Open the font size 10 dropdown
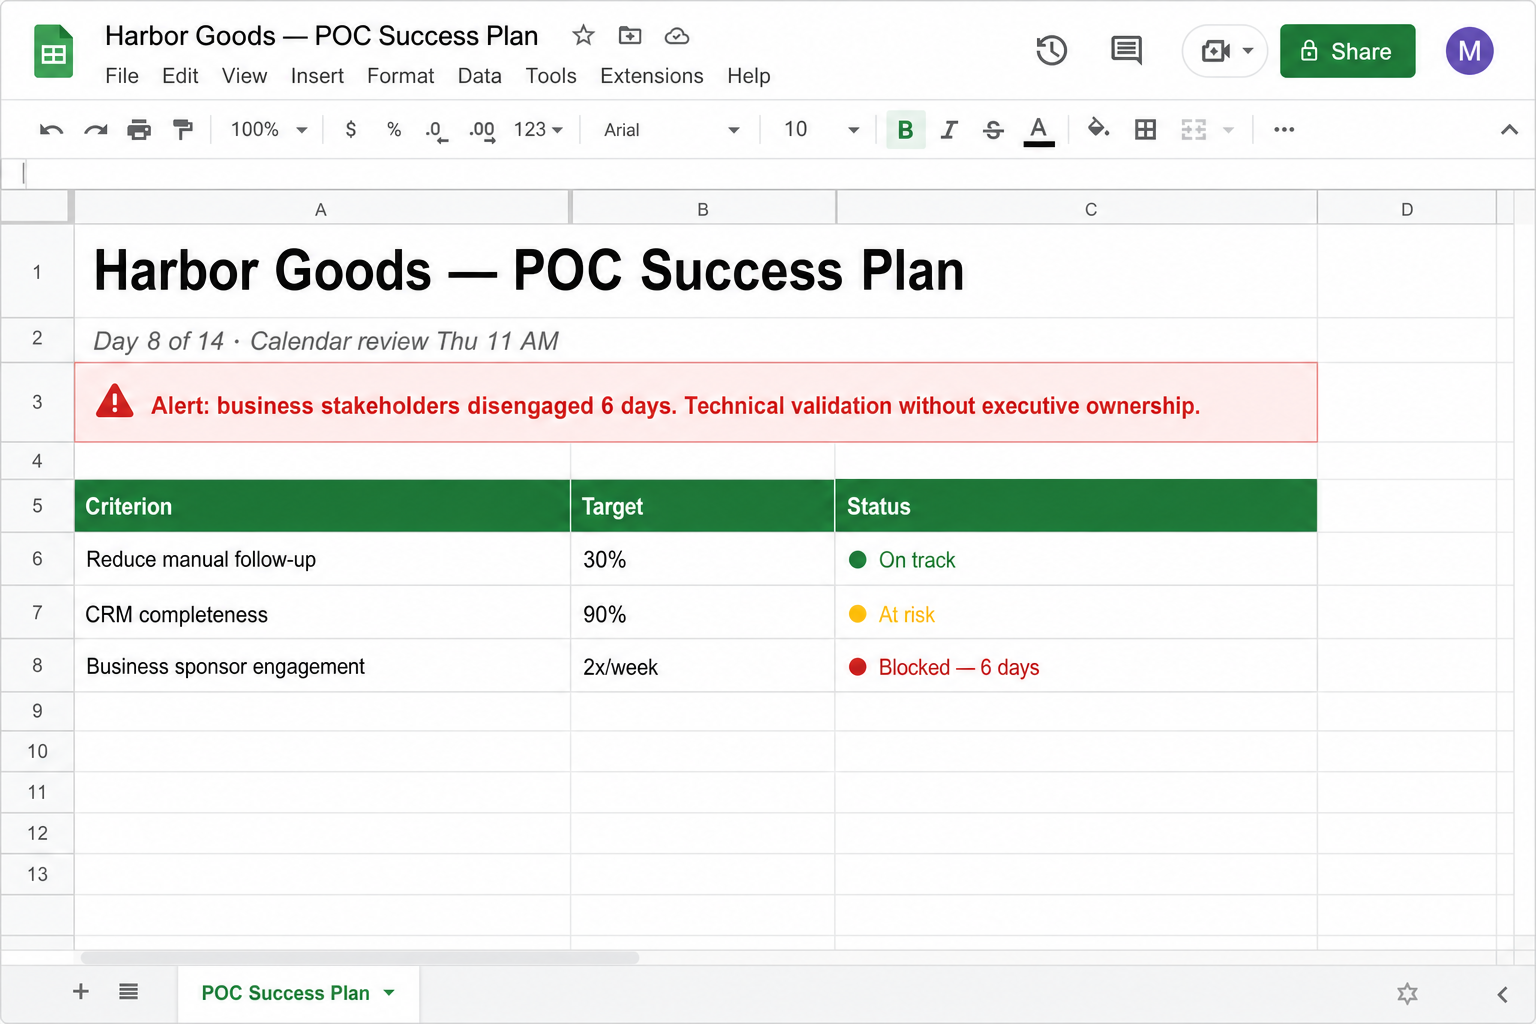This screenshot has width=1536, height=1024. tap(821, 130)
